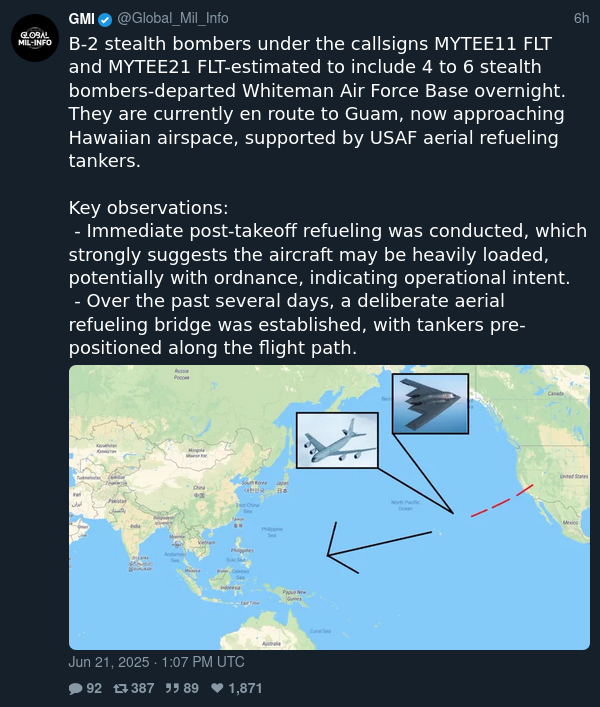Like the tweet with heart icon
This screenshot has height=707, width=600.
point(217,688)
